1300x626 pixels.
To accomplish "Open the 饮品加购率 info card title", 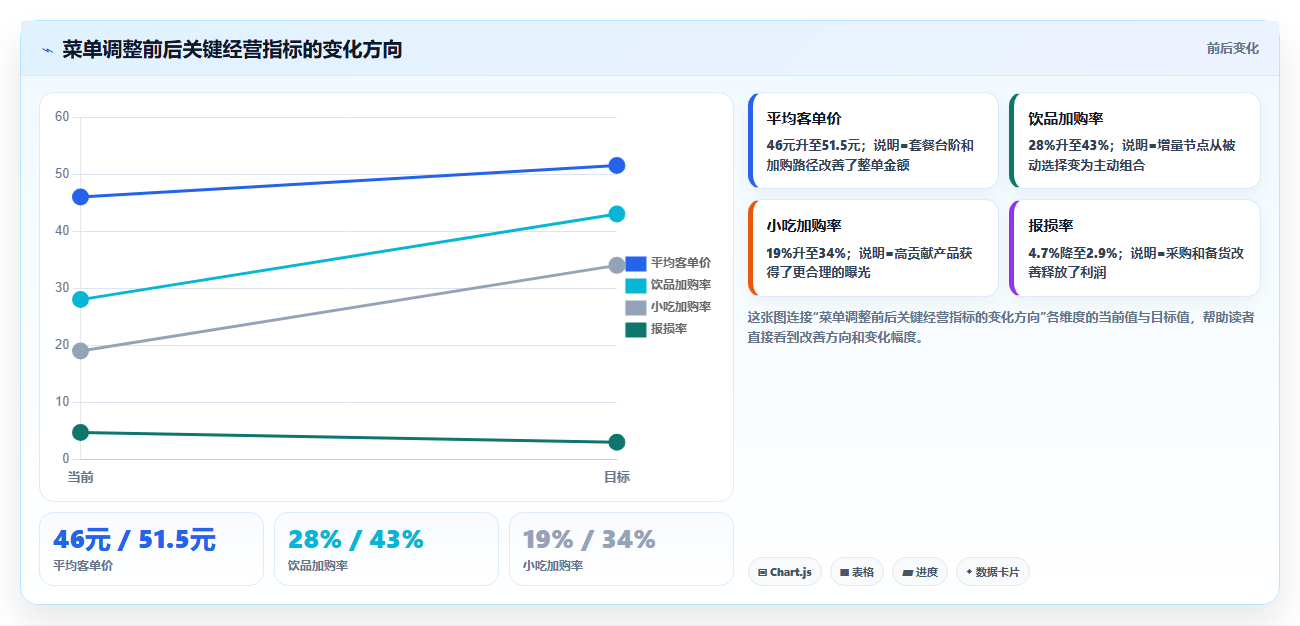I will [x=1066, y=118].
